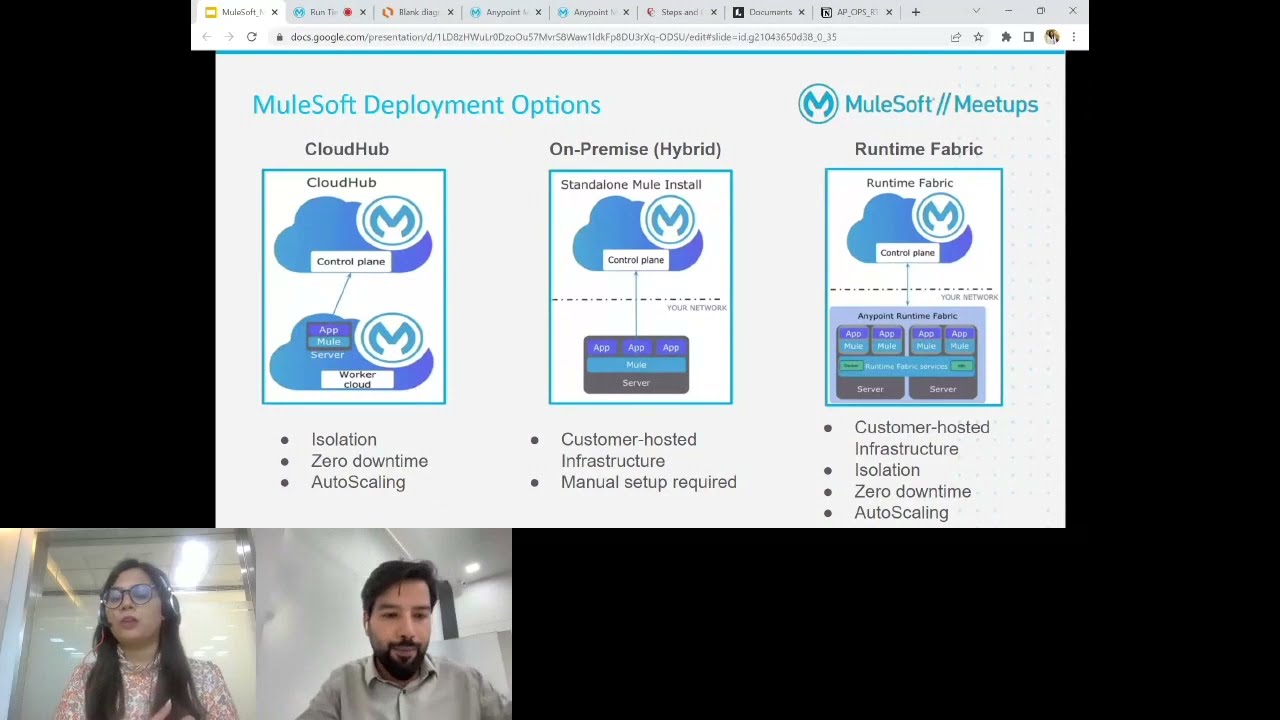Click AutoScaling bullet under CloudHub
The height and width of the screenshot is (720, 1280).
(x=358, y=482)
